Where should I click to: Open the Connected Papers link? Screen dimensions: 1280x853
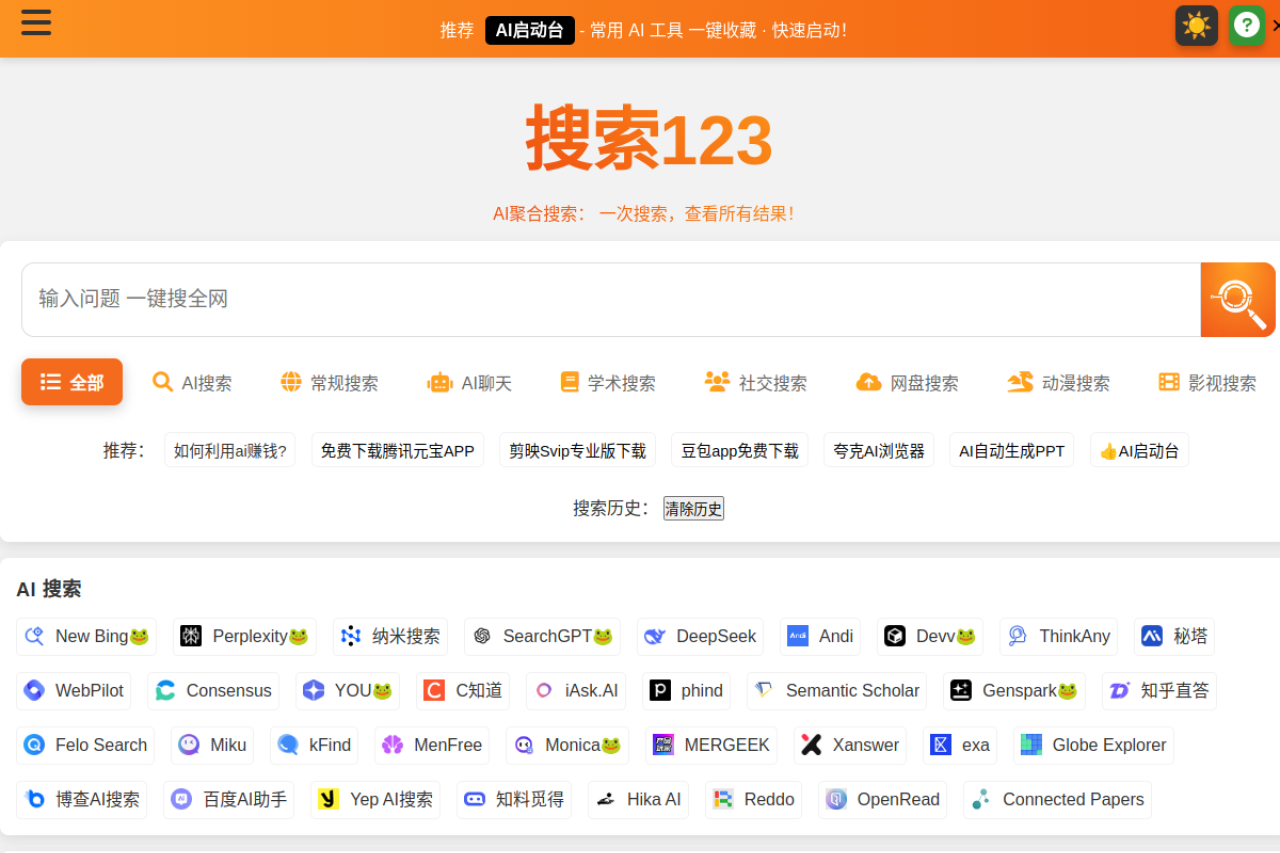(1057, 800)
